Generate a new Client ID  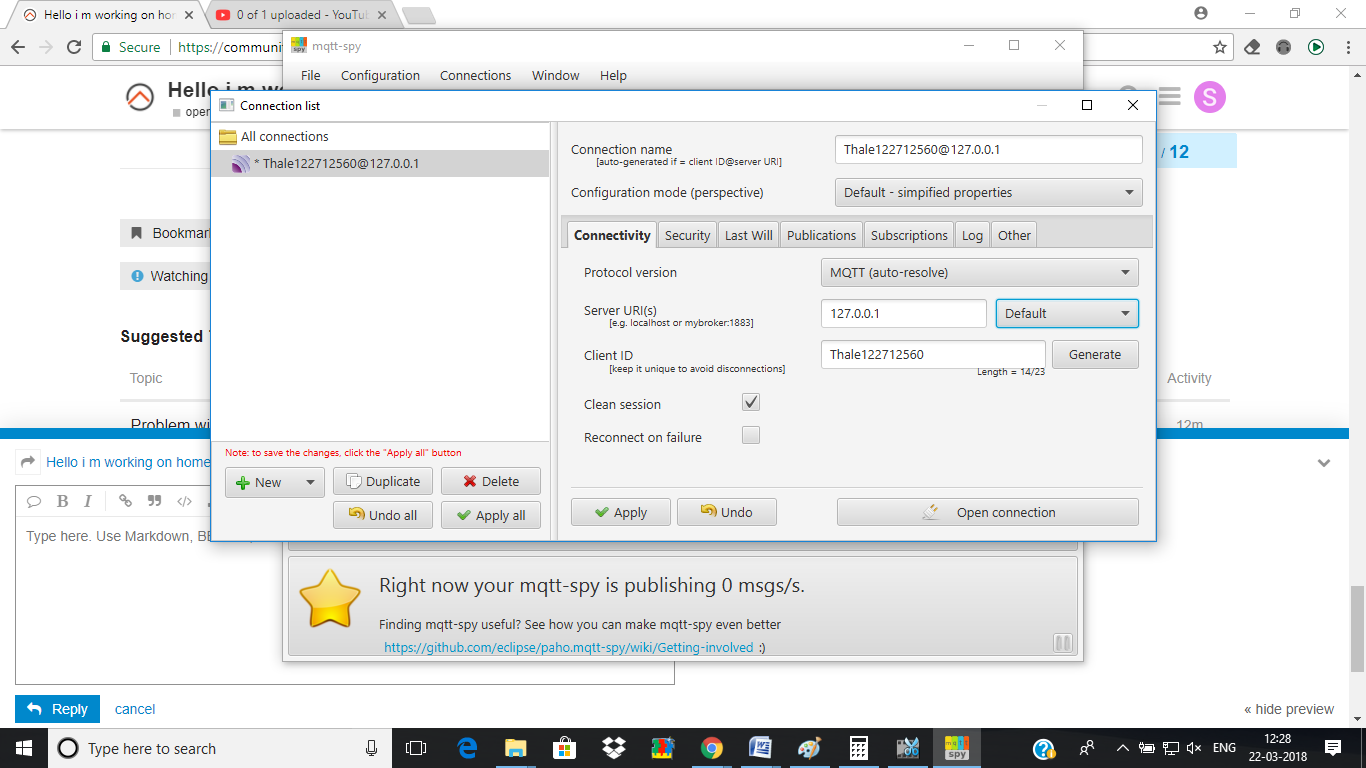coord(1095,354)
